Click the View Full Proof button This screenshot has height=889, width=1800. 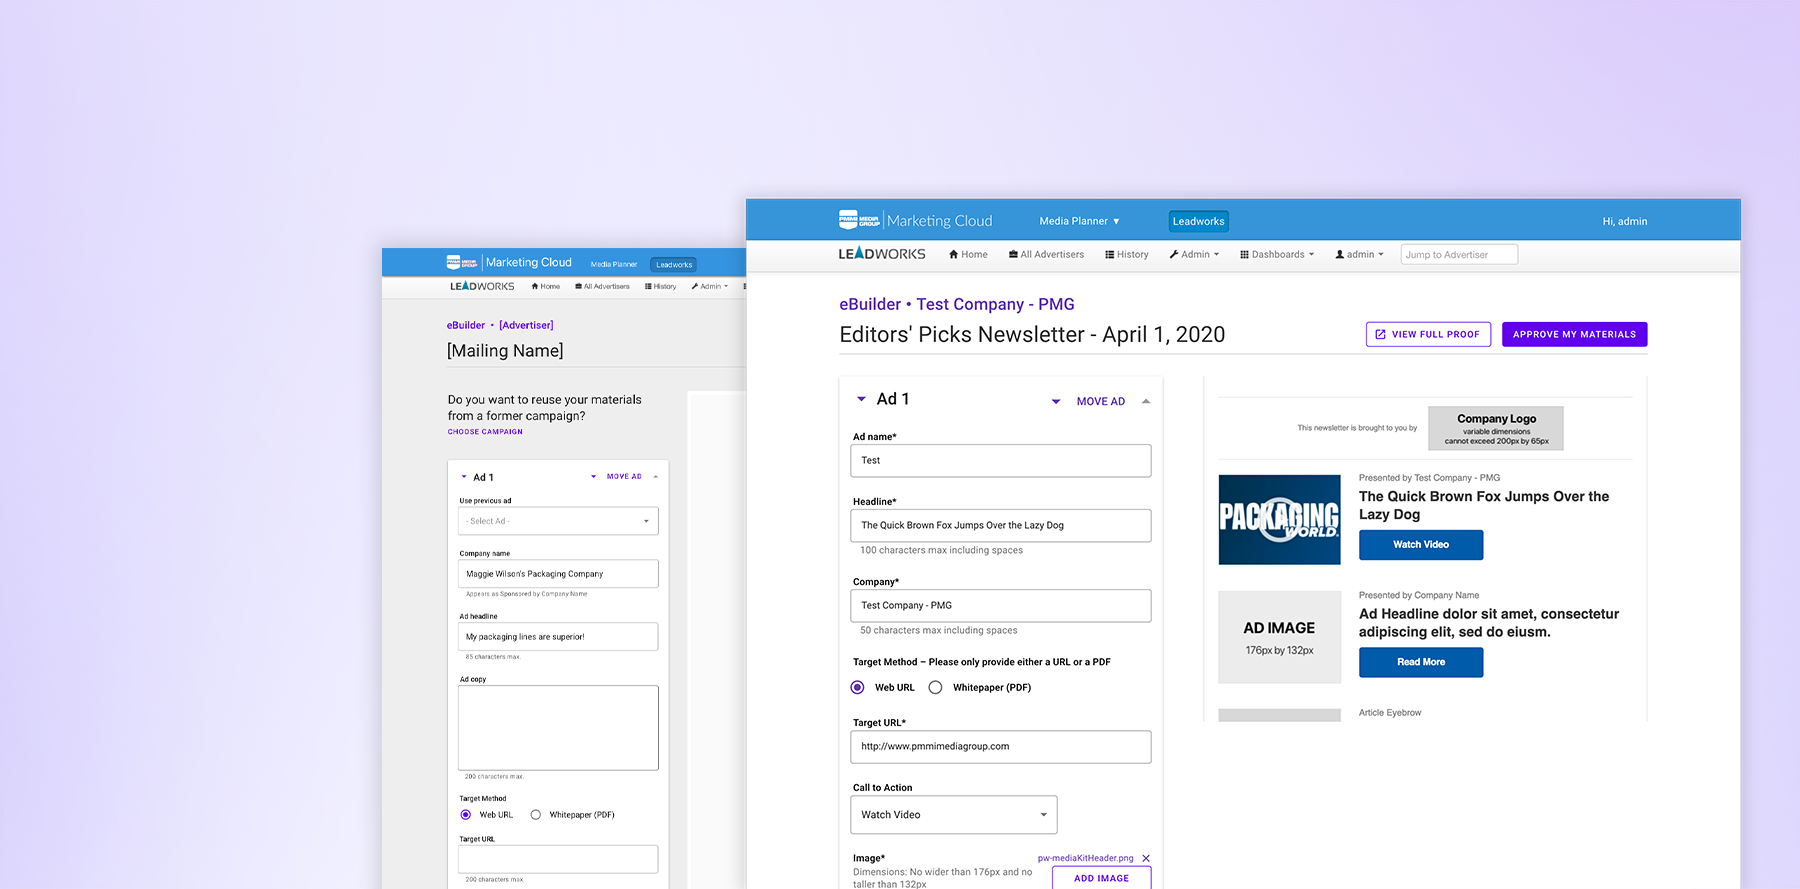point(1428,334)
